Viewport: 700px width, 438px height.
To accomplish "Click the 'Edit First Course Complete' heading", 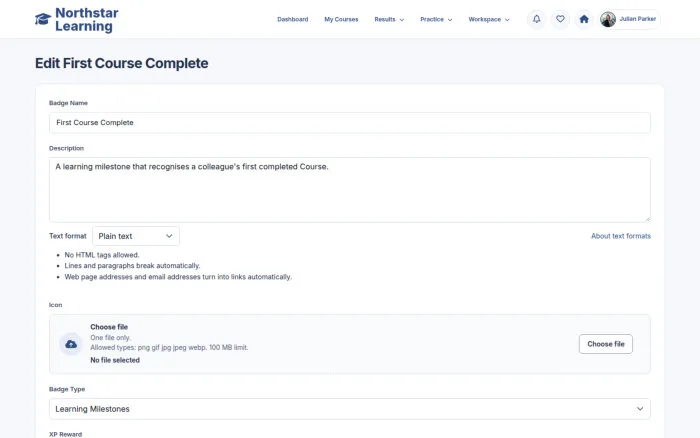I will (121, 63).
